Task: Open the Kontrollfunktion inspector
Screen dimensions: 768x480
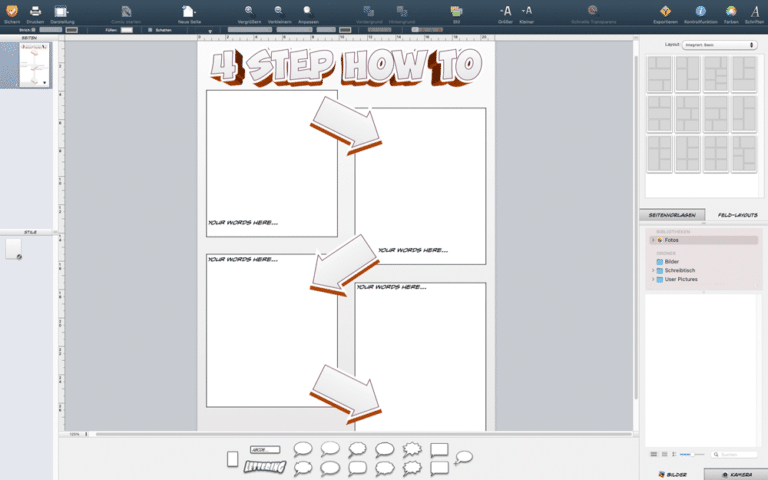Action: coord(700,11)
